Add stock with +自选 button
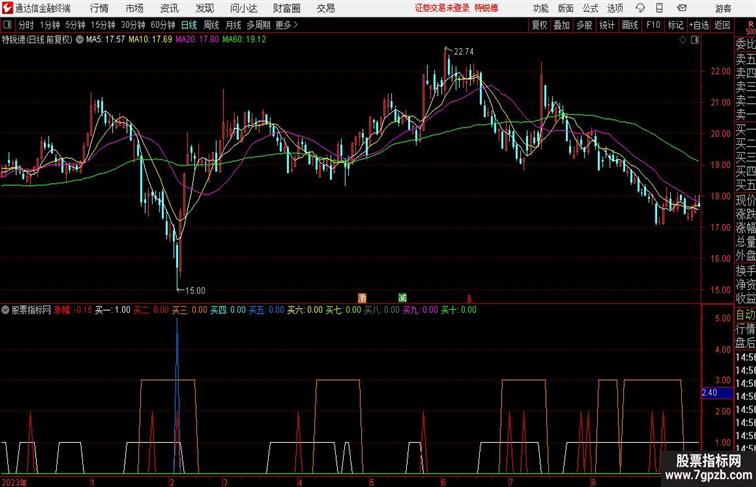 click(699, 25)
